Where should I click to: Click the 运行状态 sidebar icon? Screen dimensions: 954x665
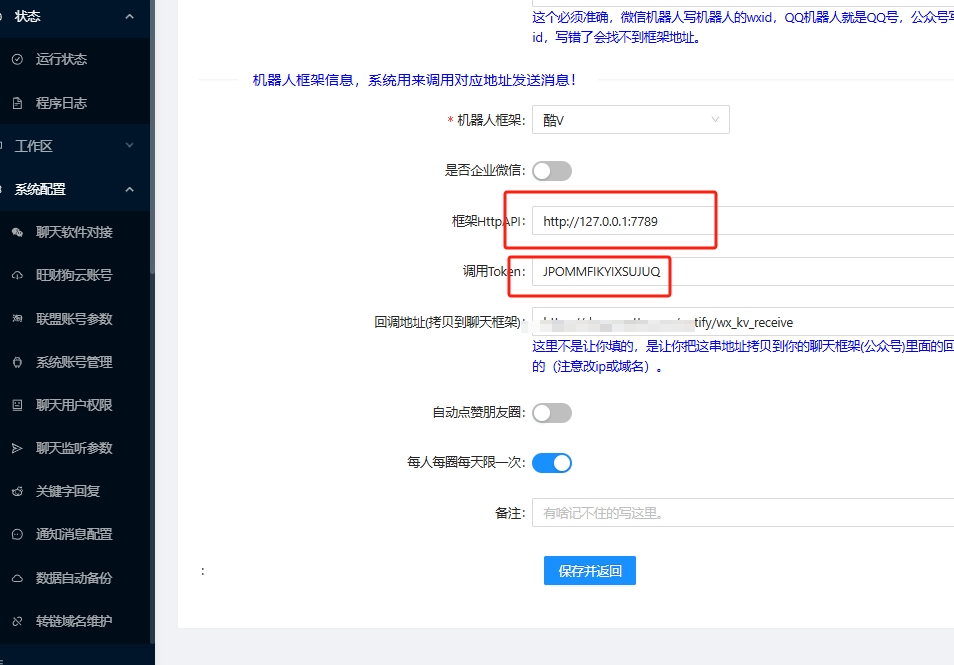[17, 59]
